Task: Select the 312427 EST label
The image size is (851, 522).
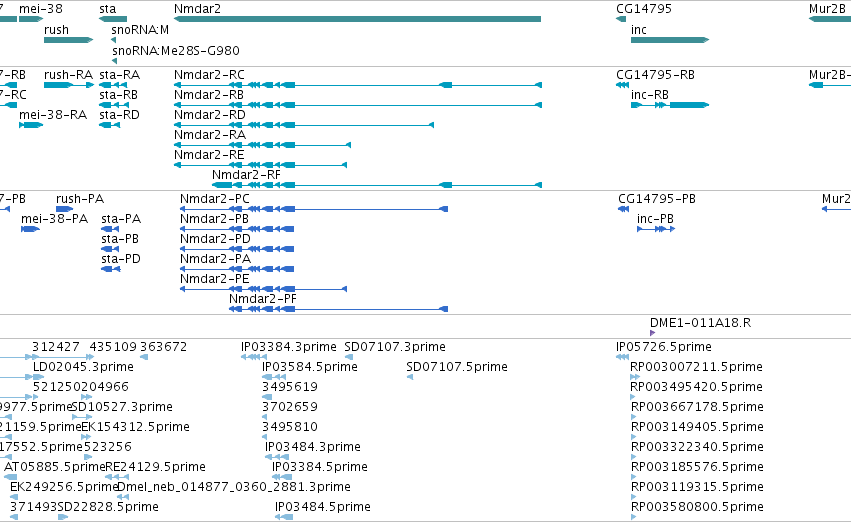Action: (x=56, y=347)
